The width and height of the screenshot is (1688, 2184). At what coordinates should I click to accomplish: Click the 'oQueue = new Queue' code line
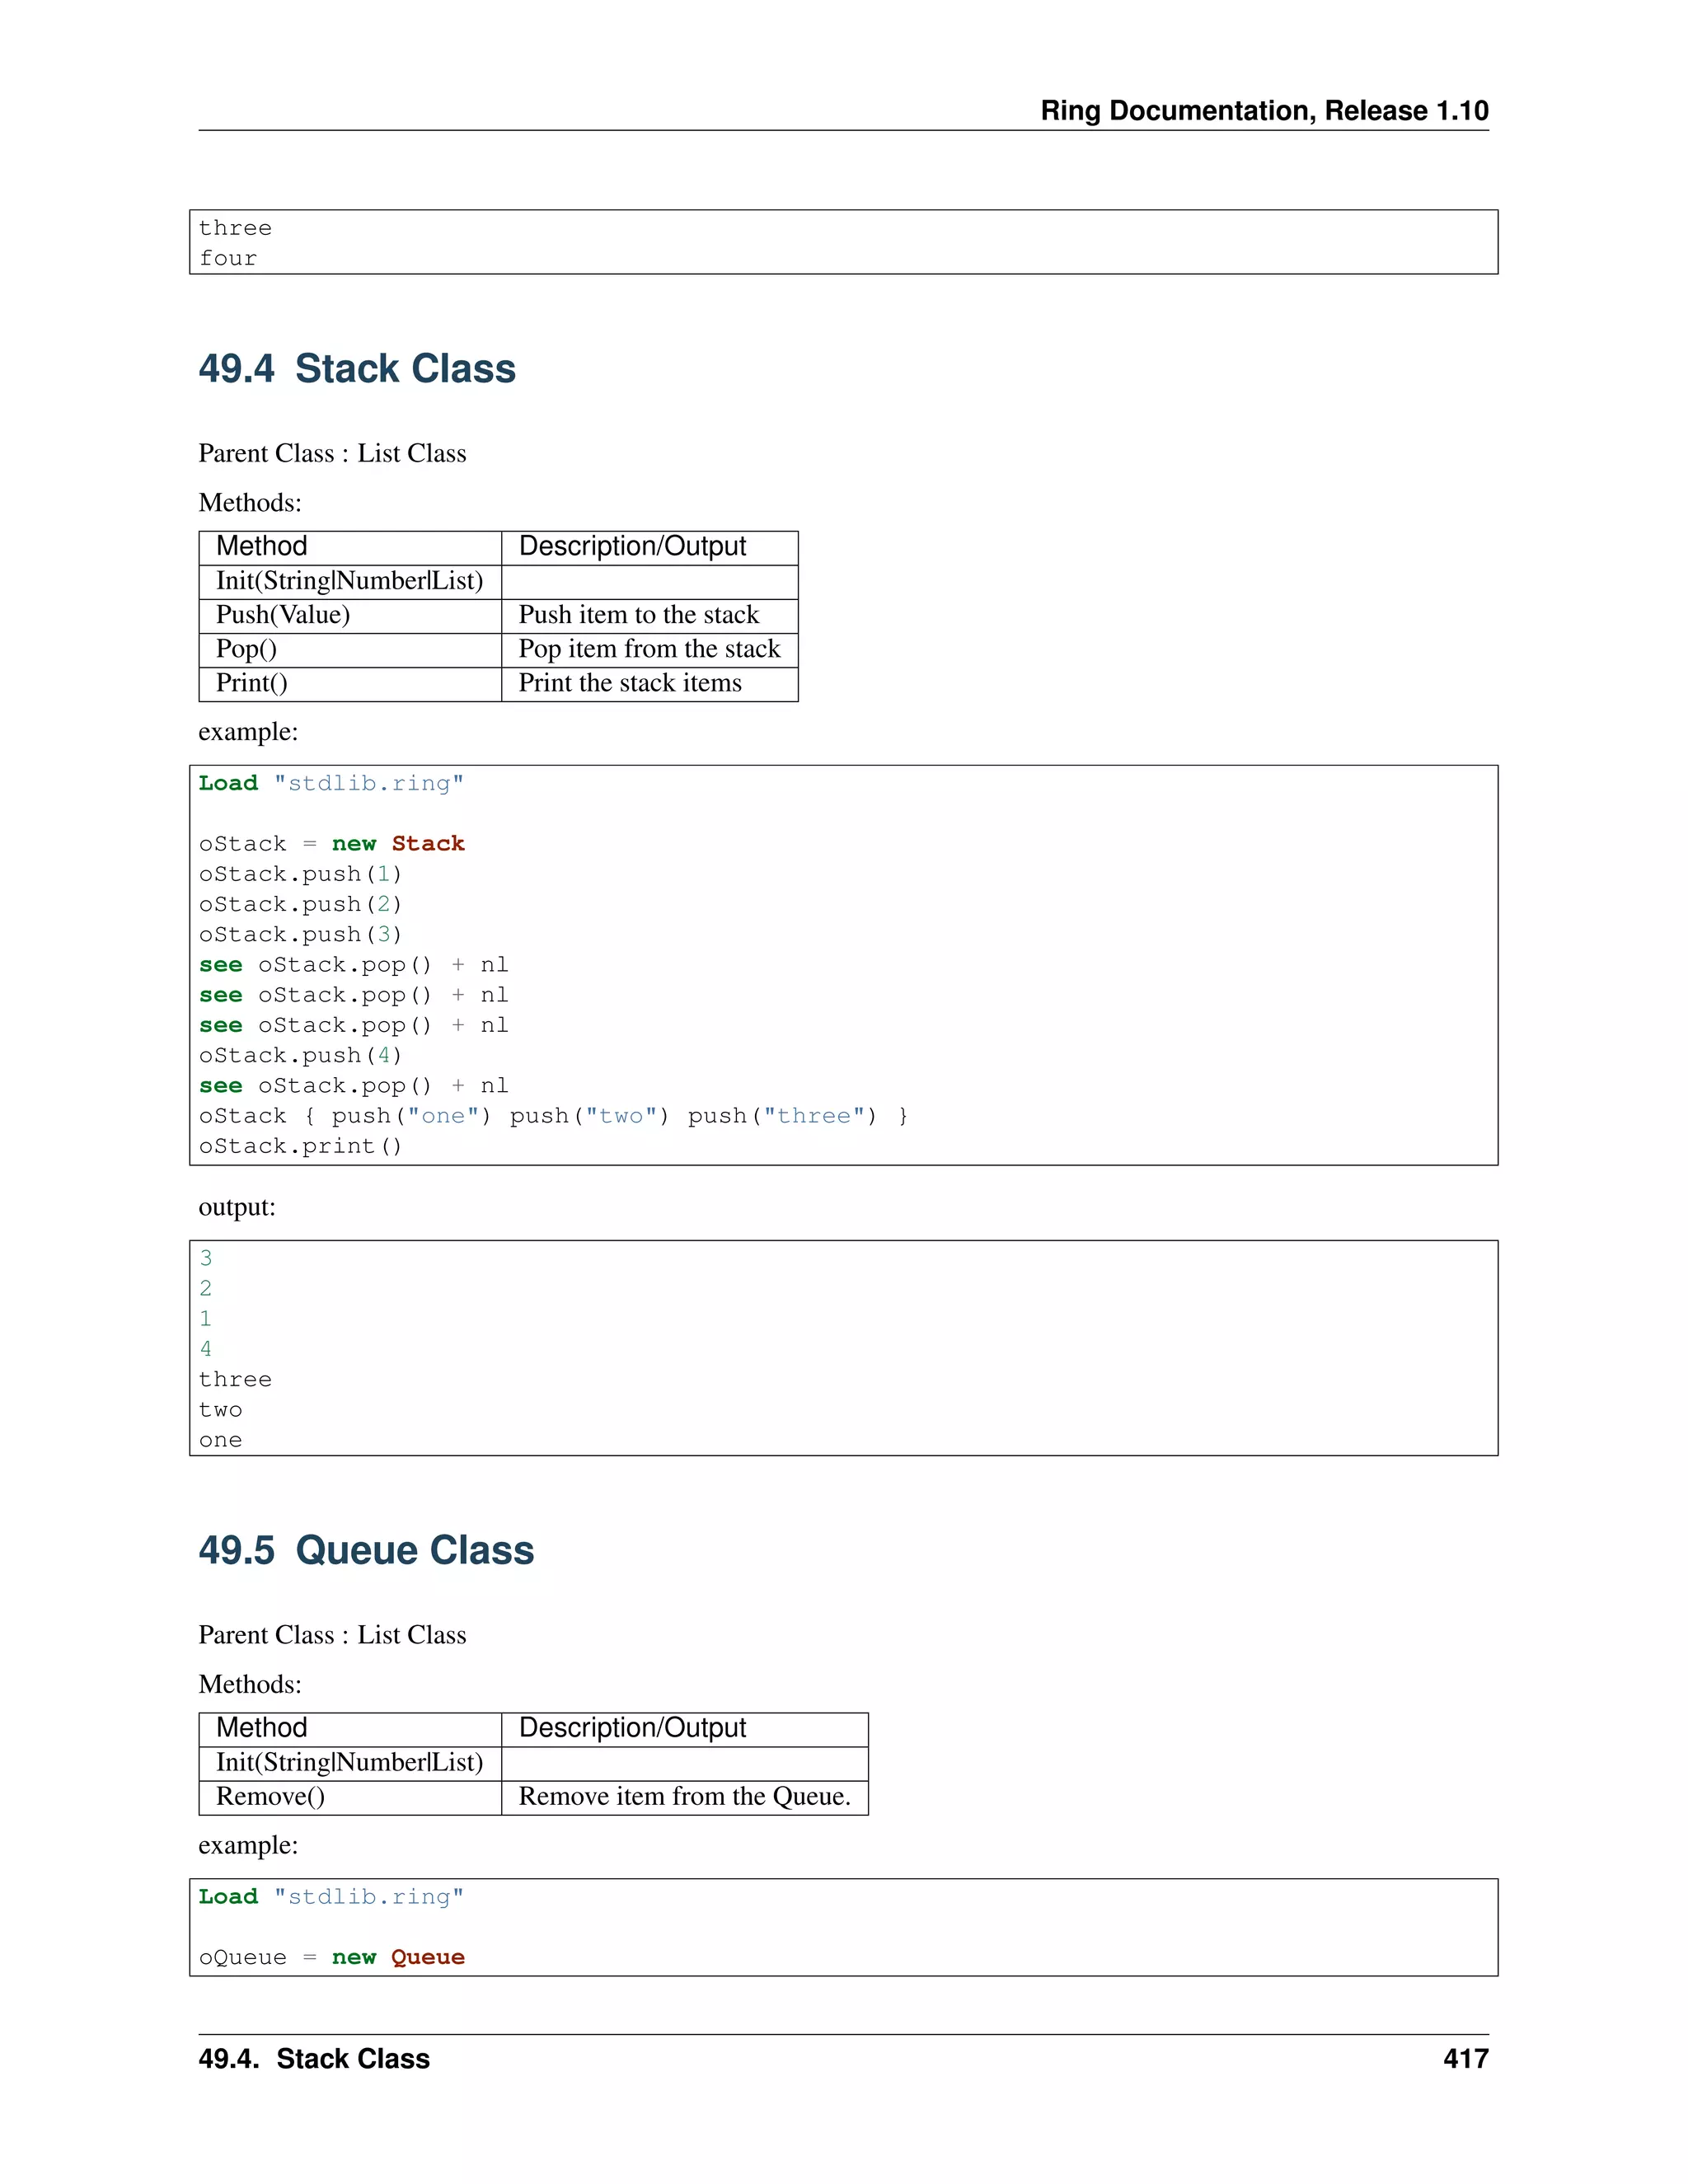tap(332, 1957)
